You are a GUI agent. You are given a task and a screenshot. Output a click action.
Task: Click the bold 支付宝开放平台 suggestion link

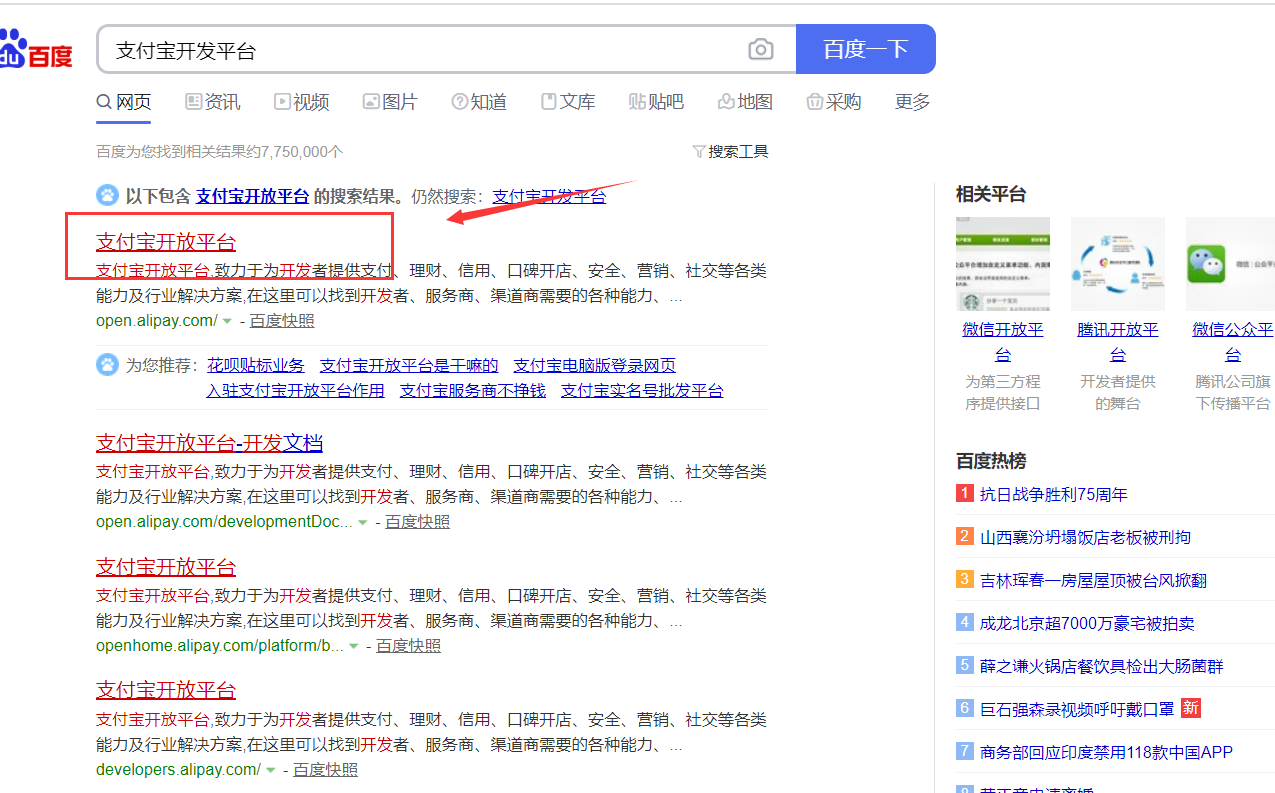[x=252, y=196]
